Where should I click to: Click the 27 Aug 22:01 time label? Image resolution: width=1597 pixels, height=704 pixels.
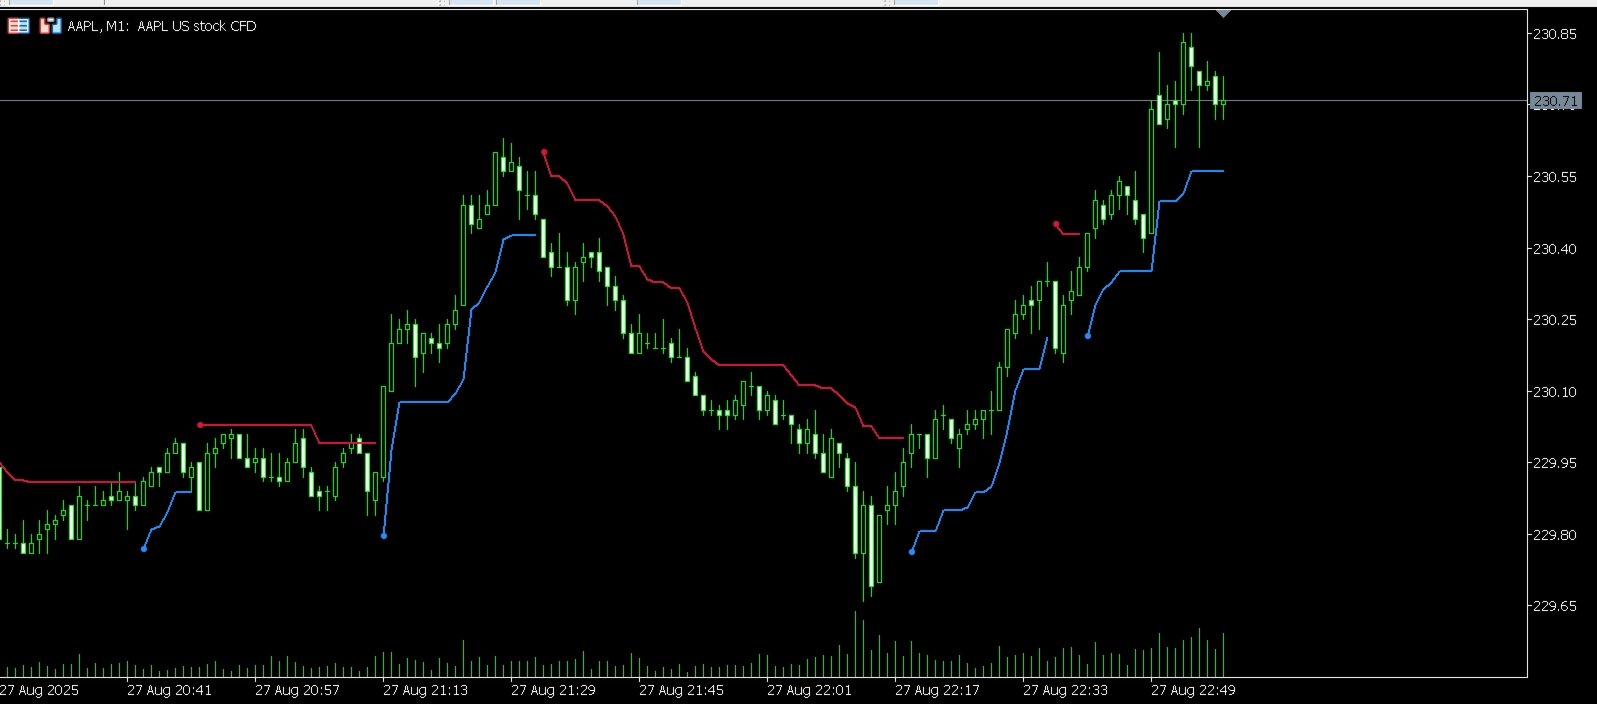[x=809, y=690]
